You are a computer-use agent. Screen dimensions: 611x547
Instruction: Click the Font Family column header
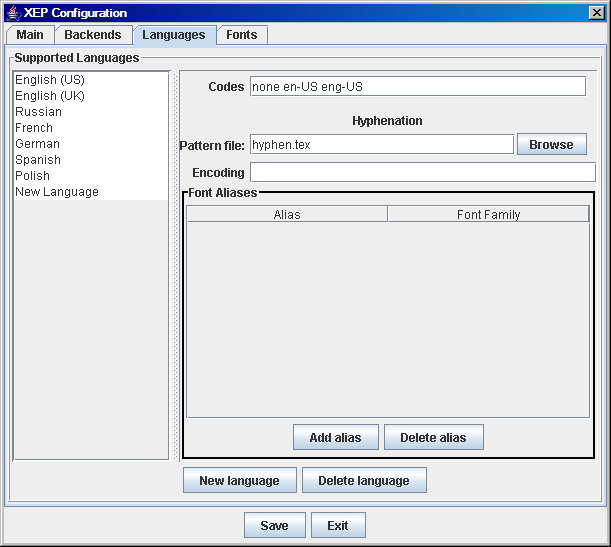488,215
